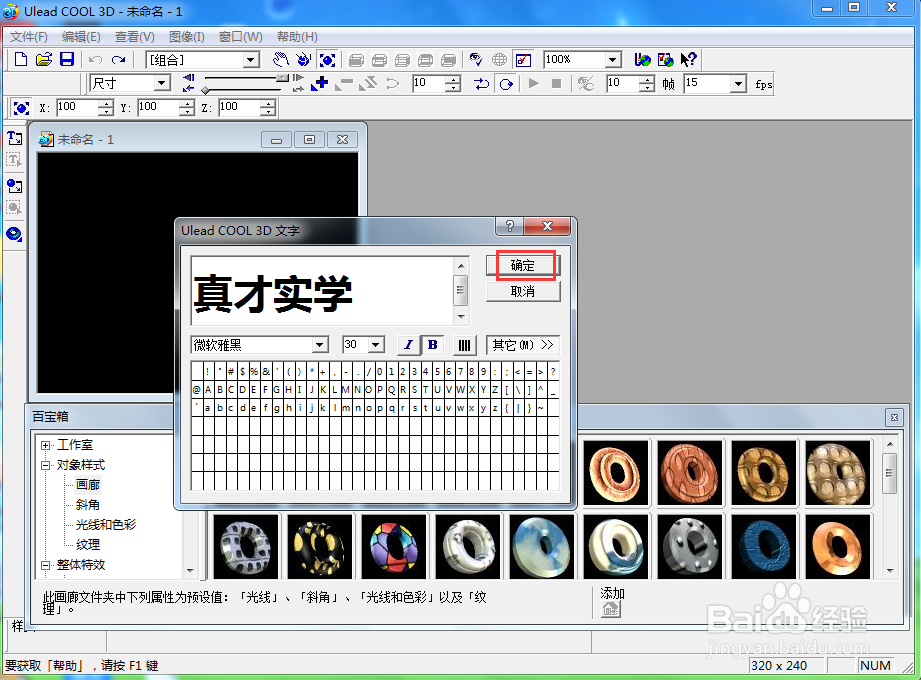Increase the total frame count stepper

point(647,79)
